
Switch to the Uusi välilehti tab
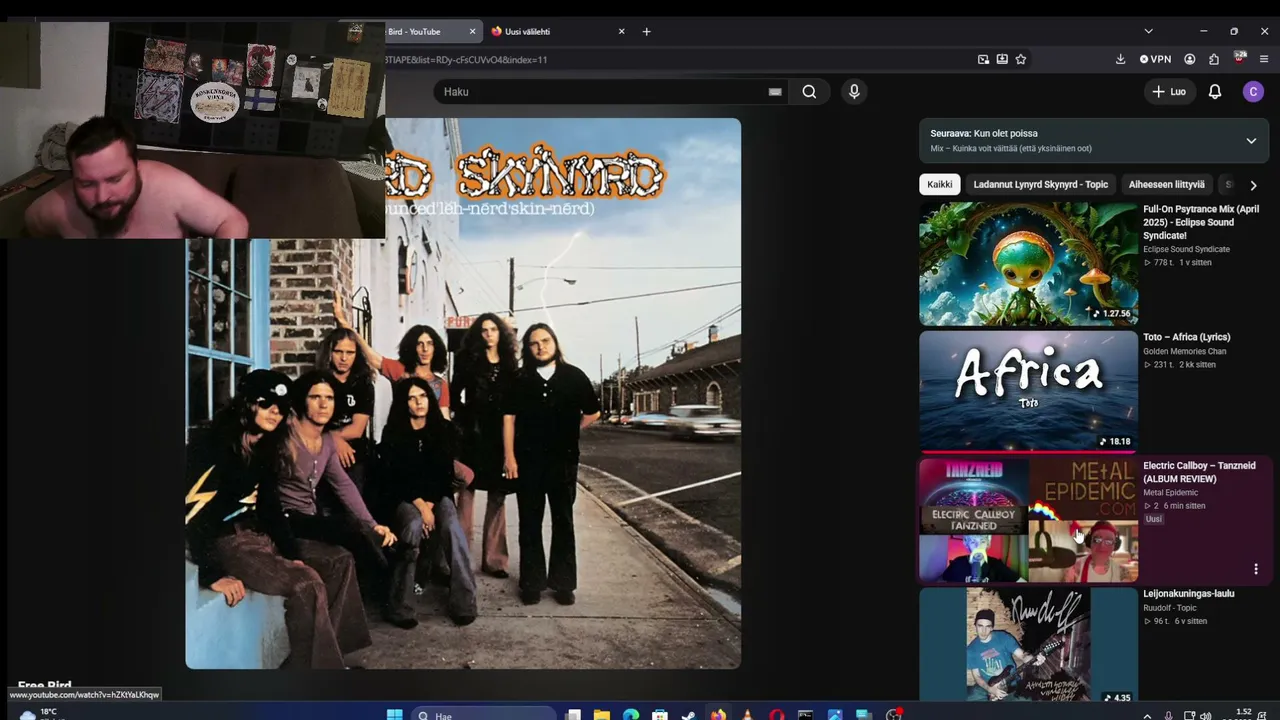[558, 31]
